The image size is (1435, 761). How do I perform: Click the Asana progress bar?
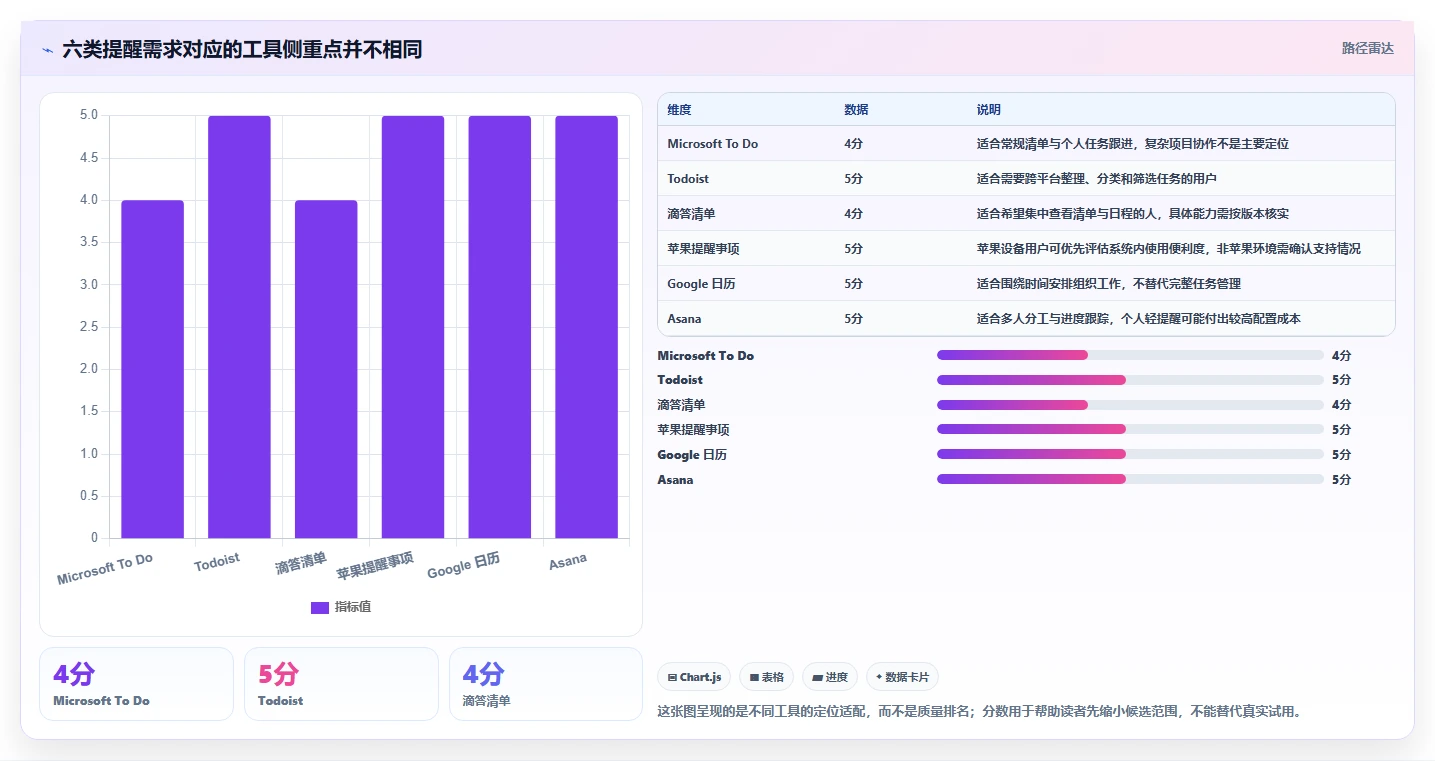(1130, 480)
